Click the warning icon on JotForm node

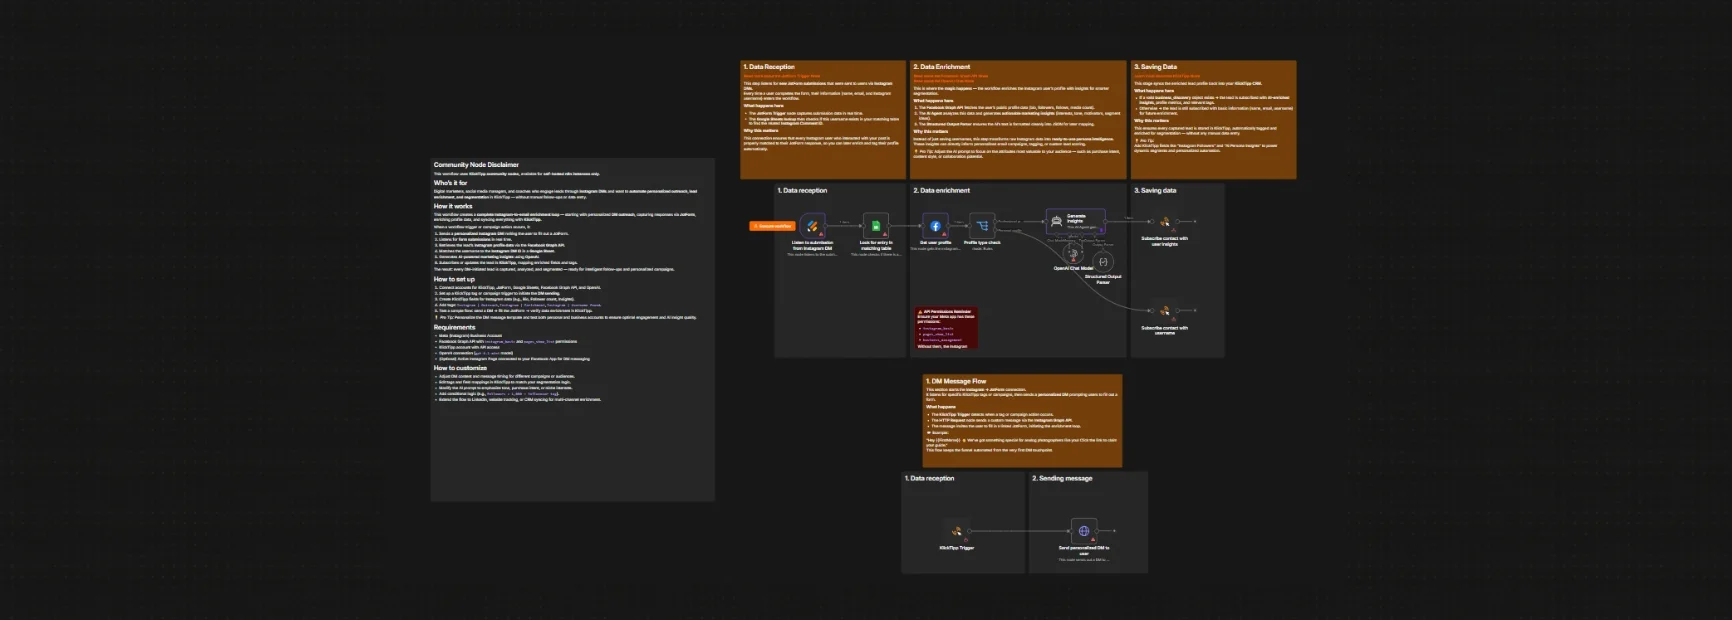point(821,234)
